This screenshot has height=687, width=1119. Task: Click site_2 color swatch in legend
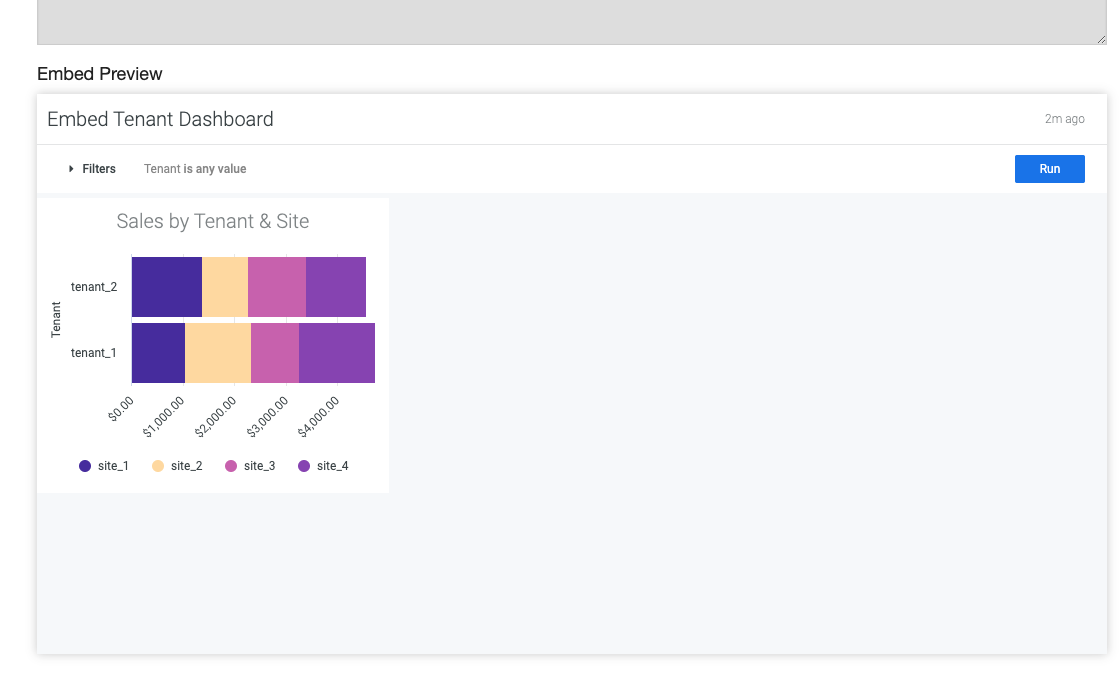158,465
